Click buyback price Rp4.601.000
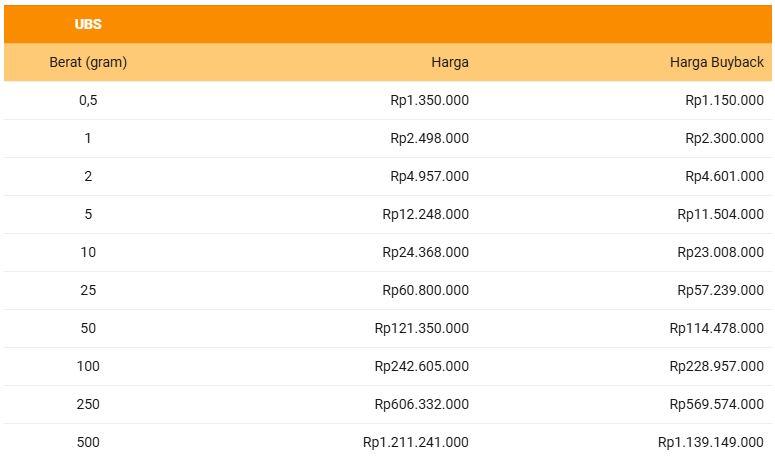775x456 pixels. pyautogui.click(x=724, y=176)
